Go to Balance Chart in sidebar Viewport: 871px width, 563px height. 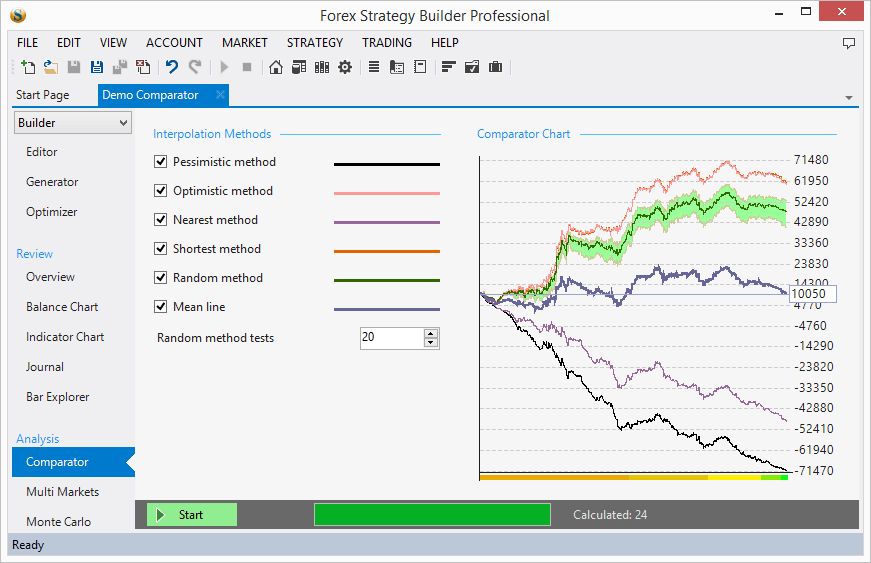point(62,306)
